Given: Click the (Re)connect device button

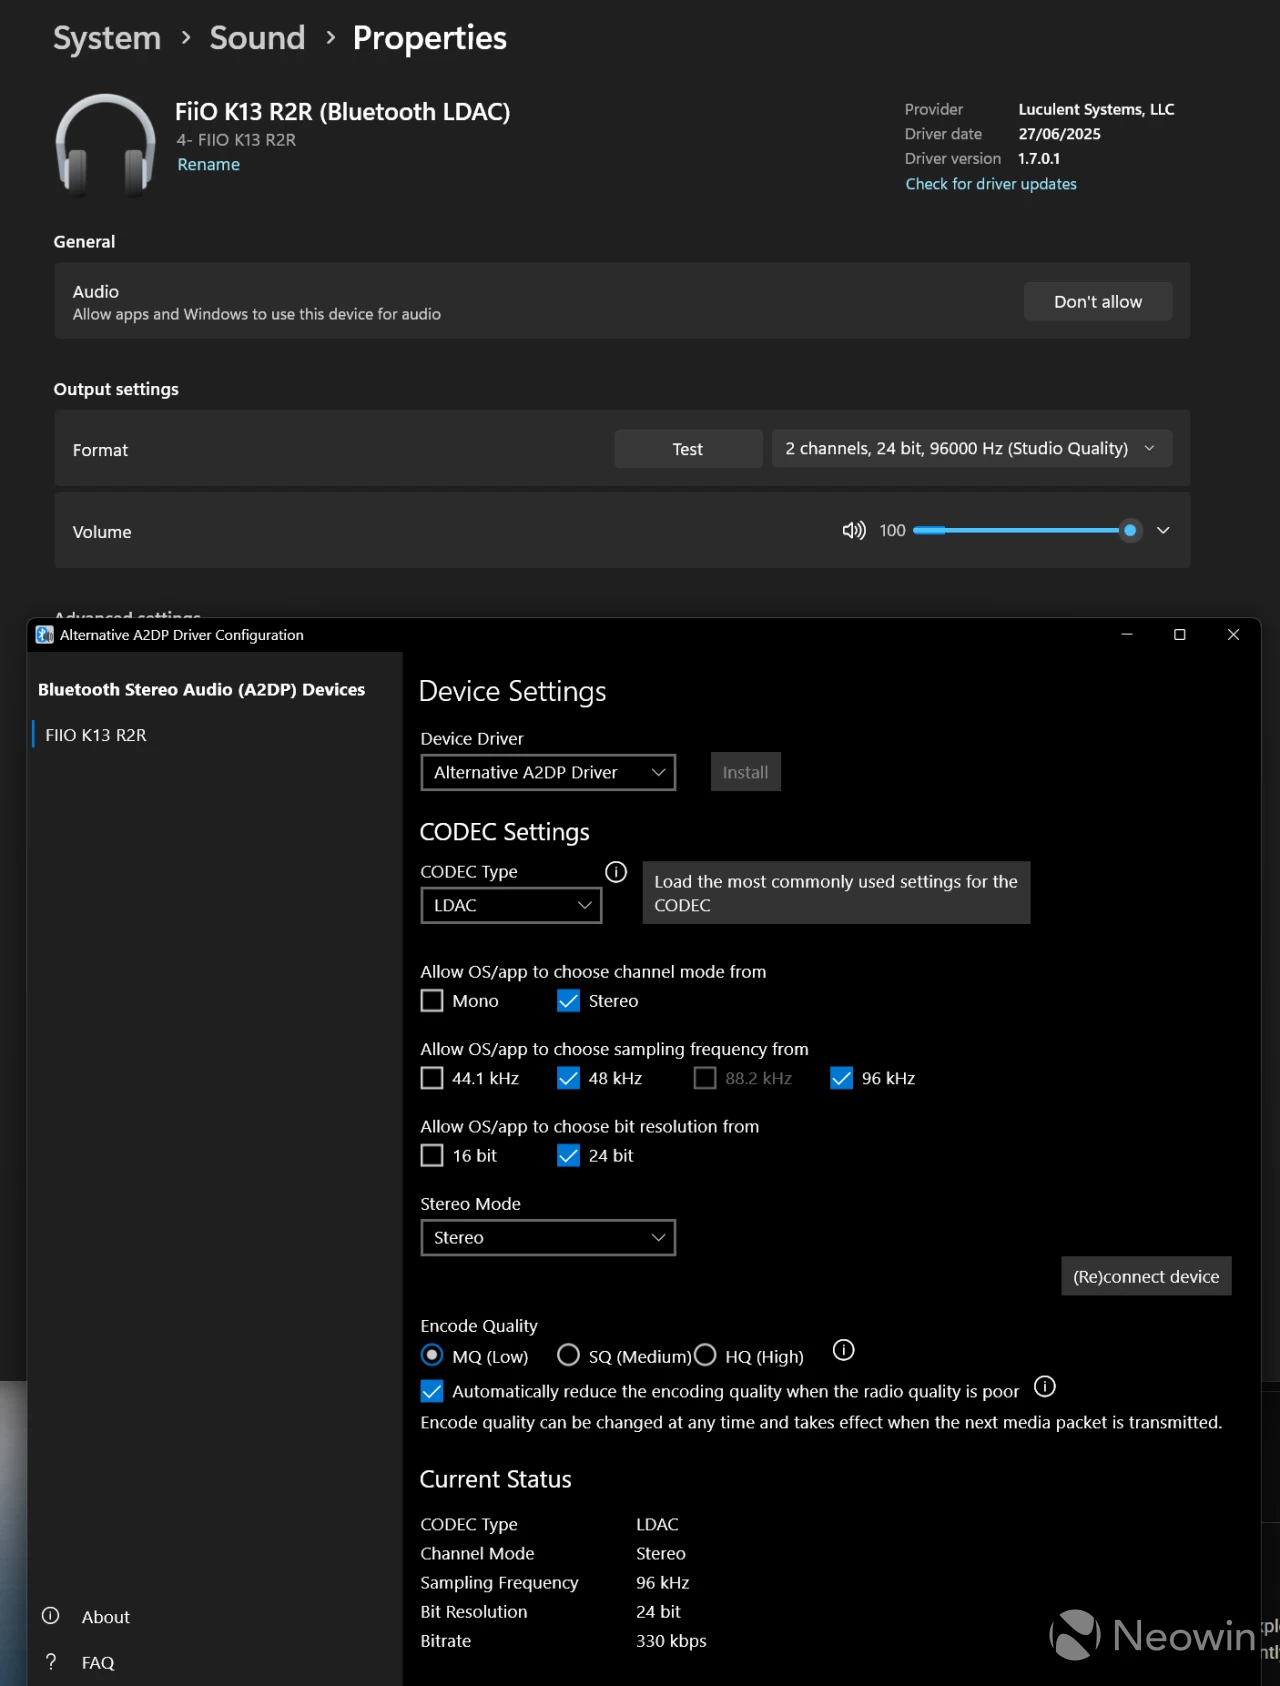Looking at the screenshot, I should click(1146, 1276).
